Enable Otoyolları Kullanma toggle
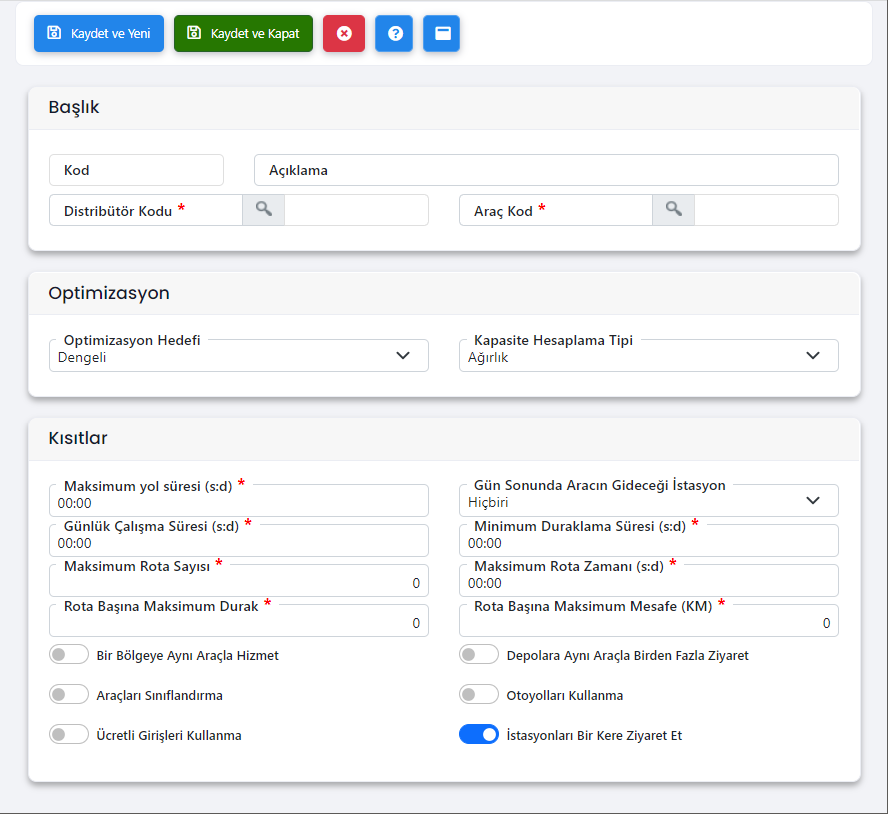 pos(478,694)
